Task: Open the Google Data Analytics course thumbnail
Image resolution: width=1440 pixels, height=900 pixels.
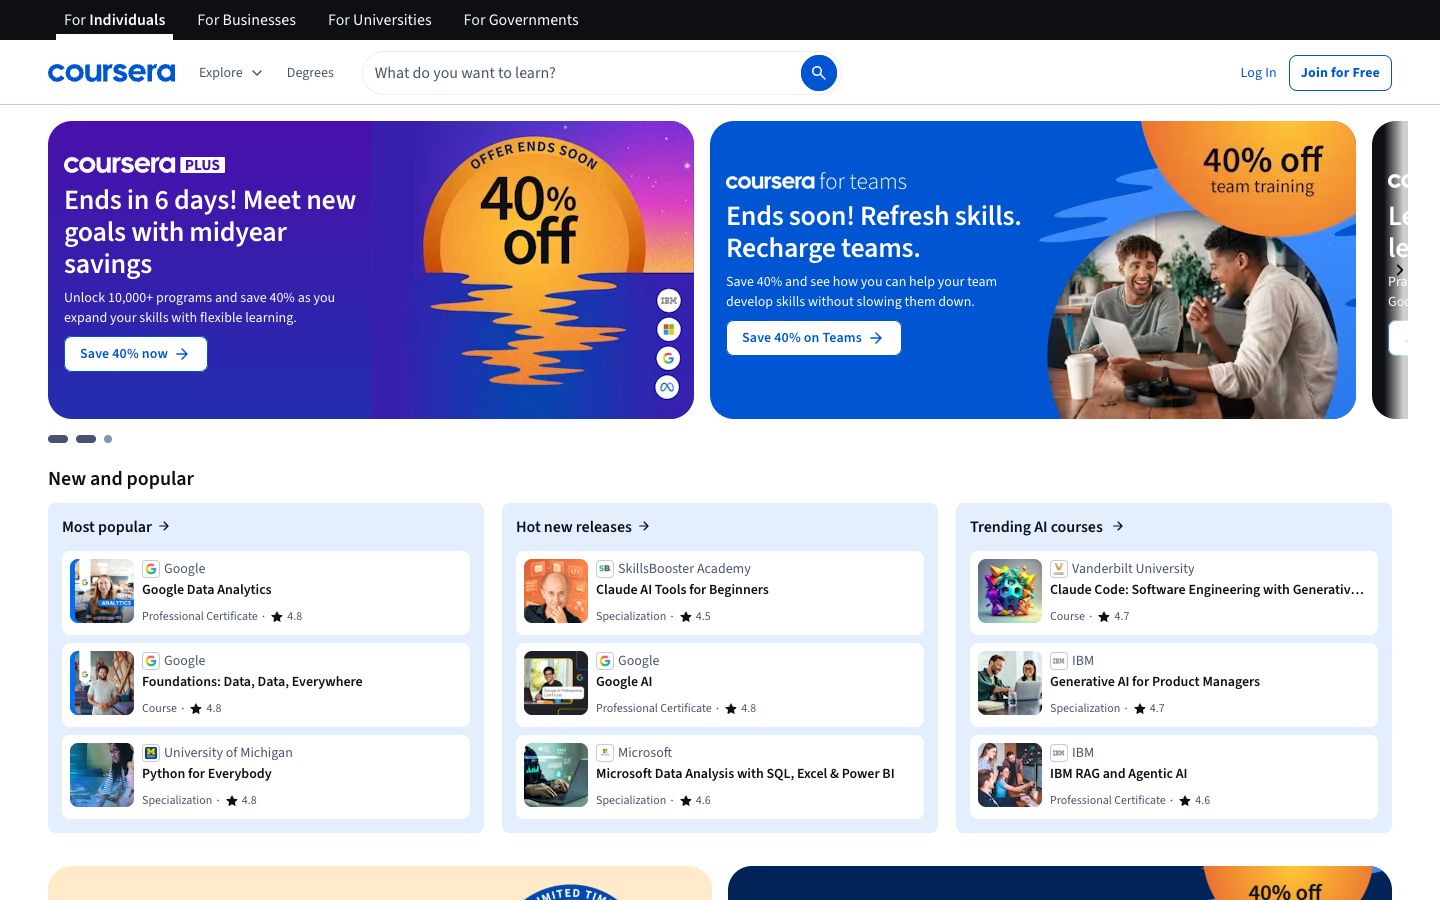Action: pos(102,591)
